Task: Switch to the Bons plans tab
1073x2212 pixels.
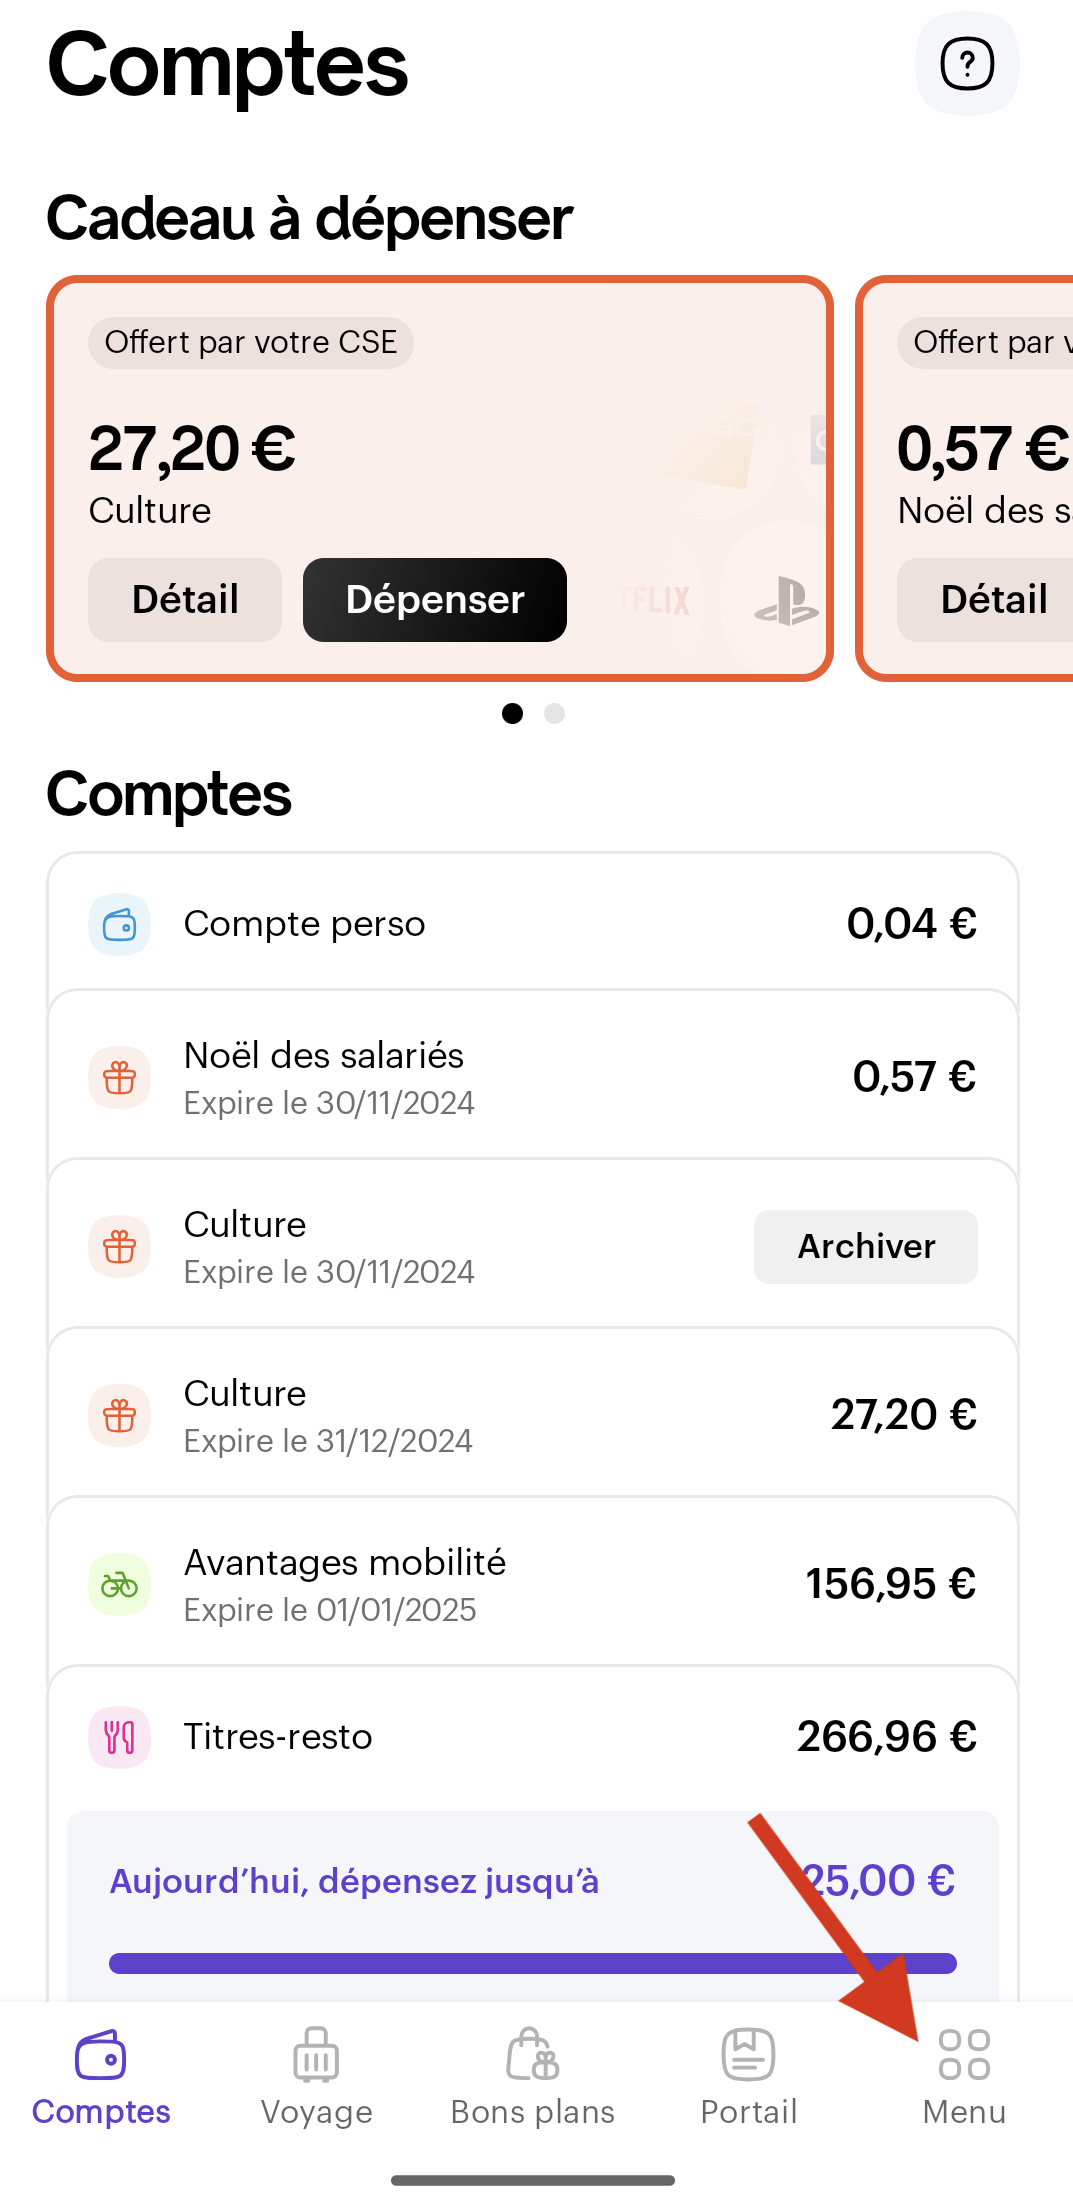Action: coord(532,2076)
